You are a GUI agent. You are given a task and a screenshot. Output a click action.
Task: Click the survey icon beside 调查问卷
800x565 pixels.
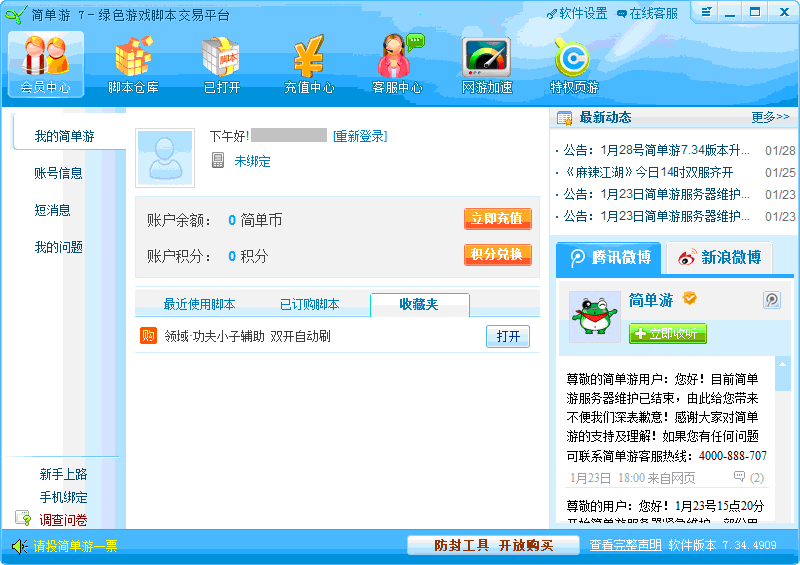pyautogui.click(x=23, y=518)
